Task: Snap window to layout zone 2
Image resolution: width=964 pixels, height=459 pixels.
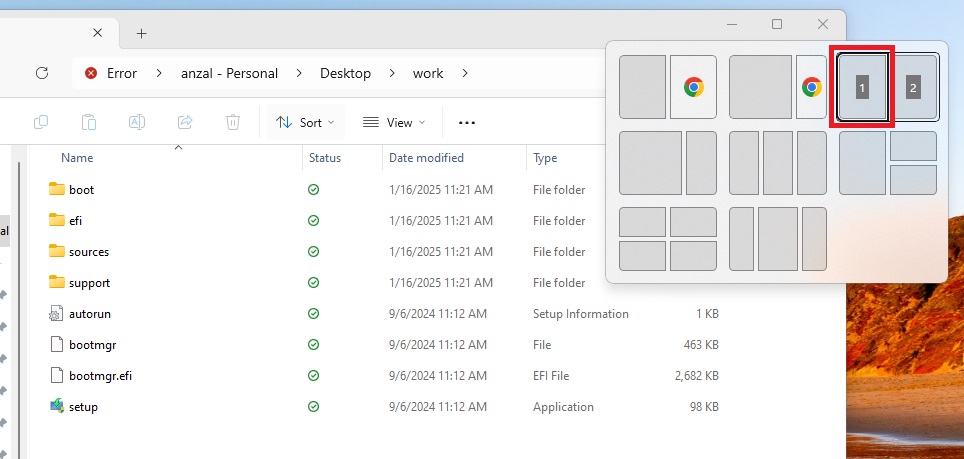Action: pos(913,88)
